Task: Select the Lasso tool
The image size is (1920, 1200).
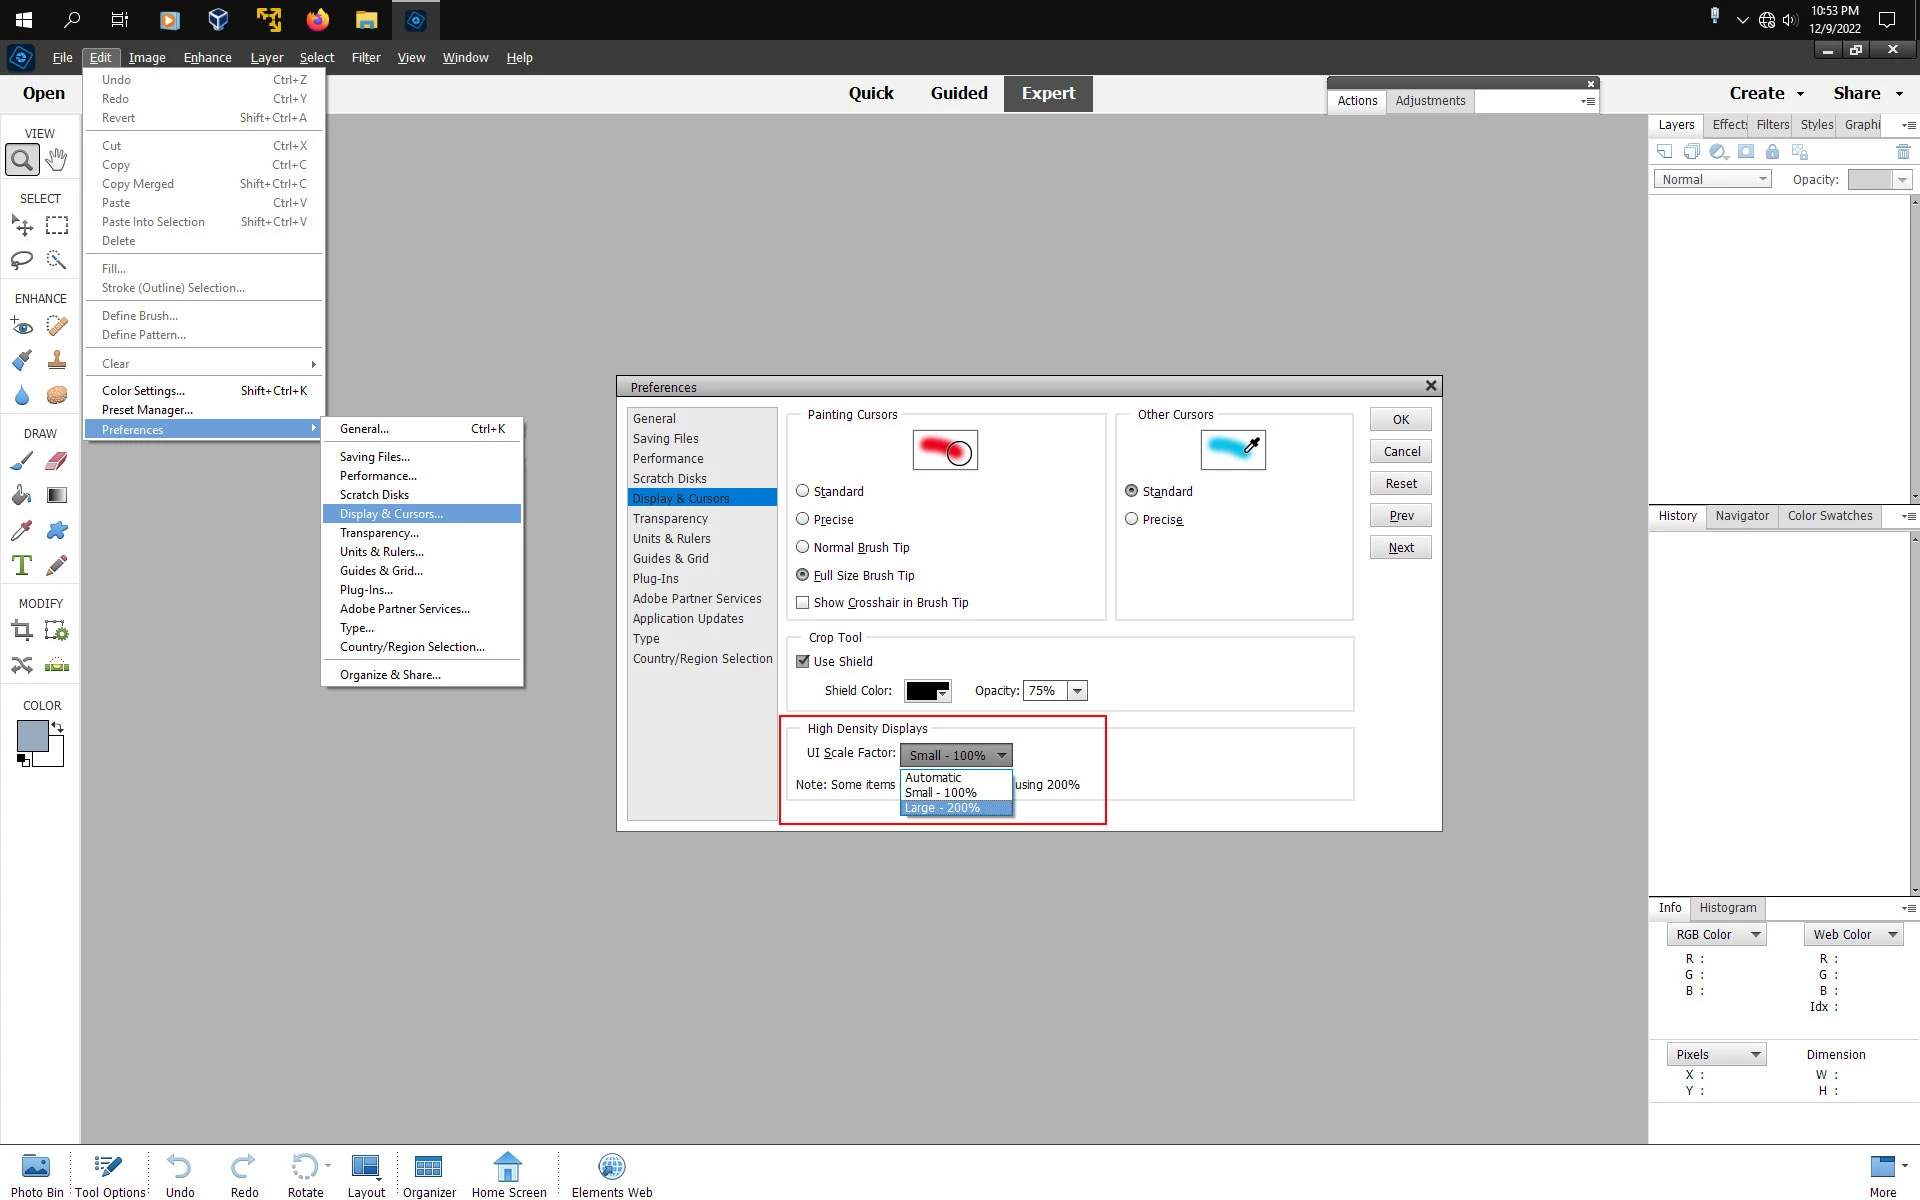Action: (22, 261)
